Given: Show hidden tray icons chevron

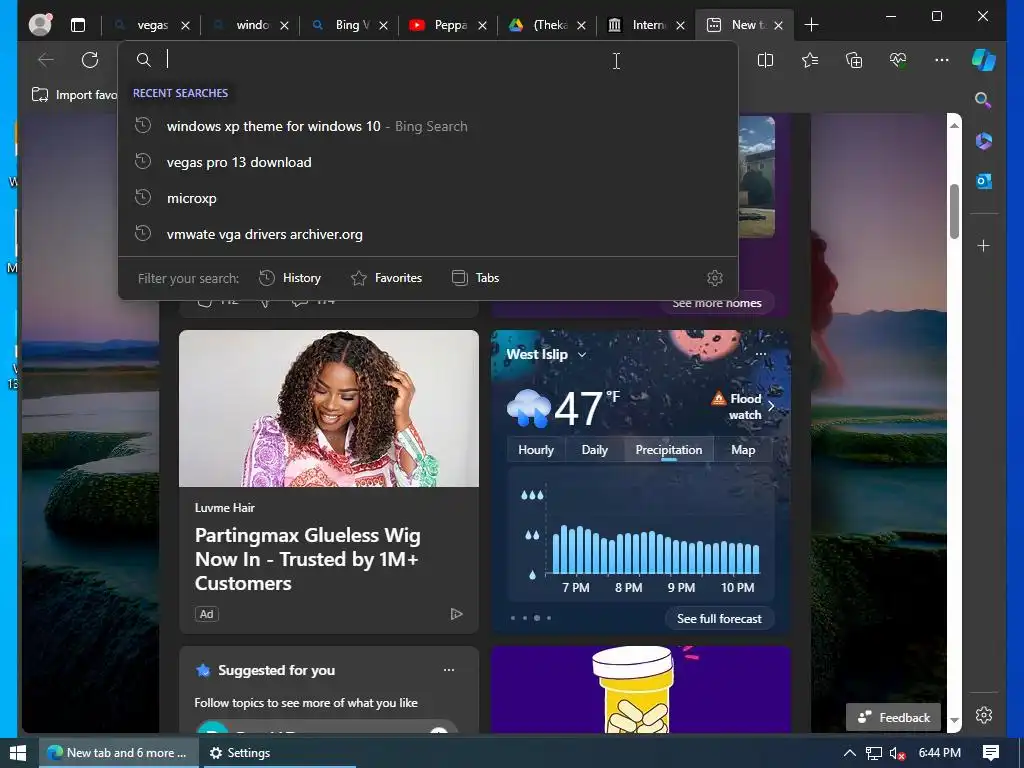Looking at the screenshot, I should [850, 753].
